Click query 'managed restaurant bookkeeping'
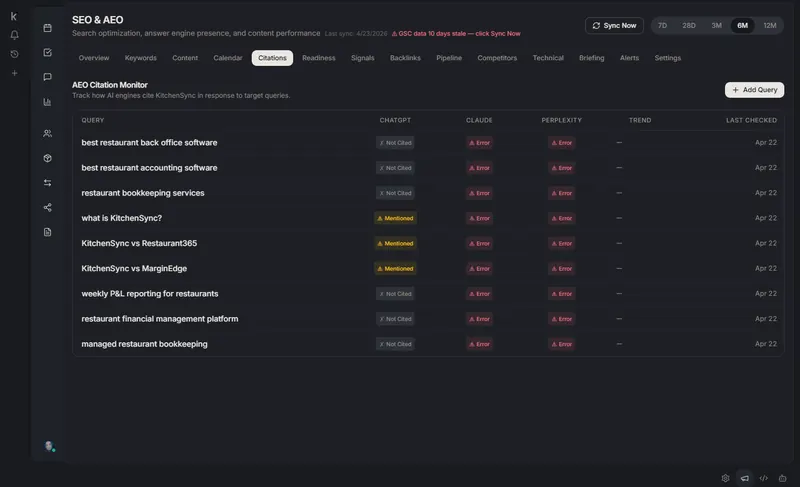This screenshot has width=800, height=487. click(144, 344)
